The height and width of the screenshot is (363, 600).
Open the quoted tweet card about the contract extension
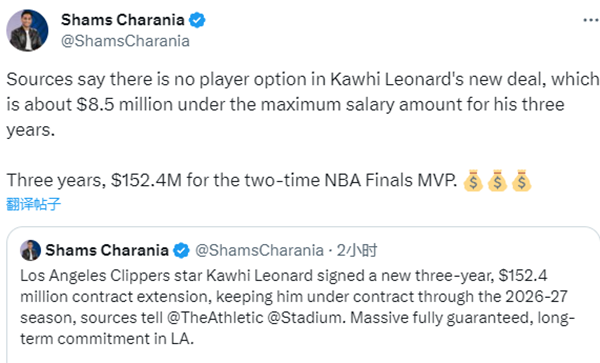tap(303, 295)
